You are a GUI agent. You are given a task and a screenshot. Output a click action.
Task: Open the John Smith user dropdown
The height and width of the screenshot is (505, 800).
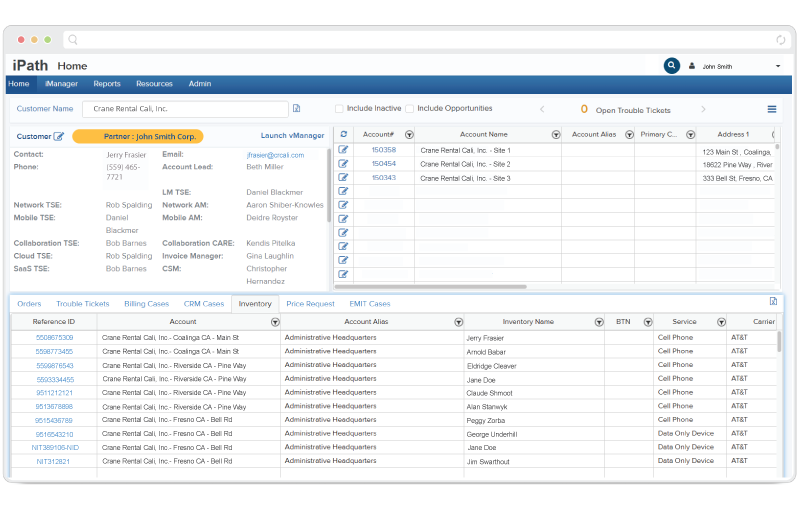778,67
